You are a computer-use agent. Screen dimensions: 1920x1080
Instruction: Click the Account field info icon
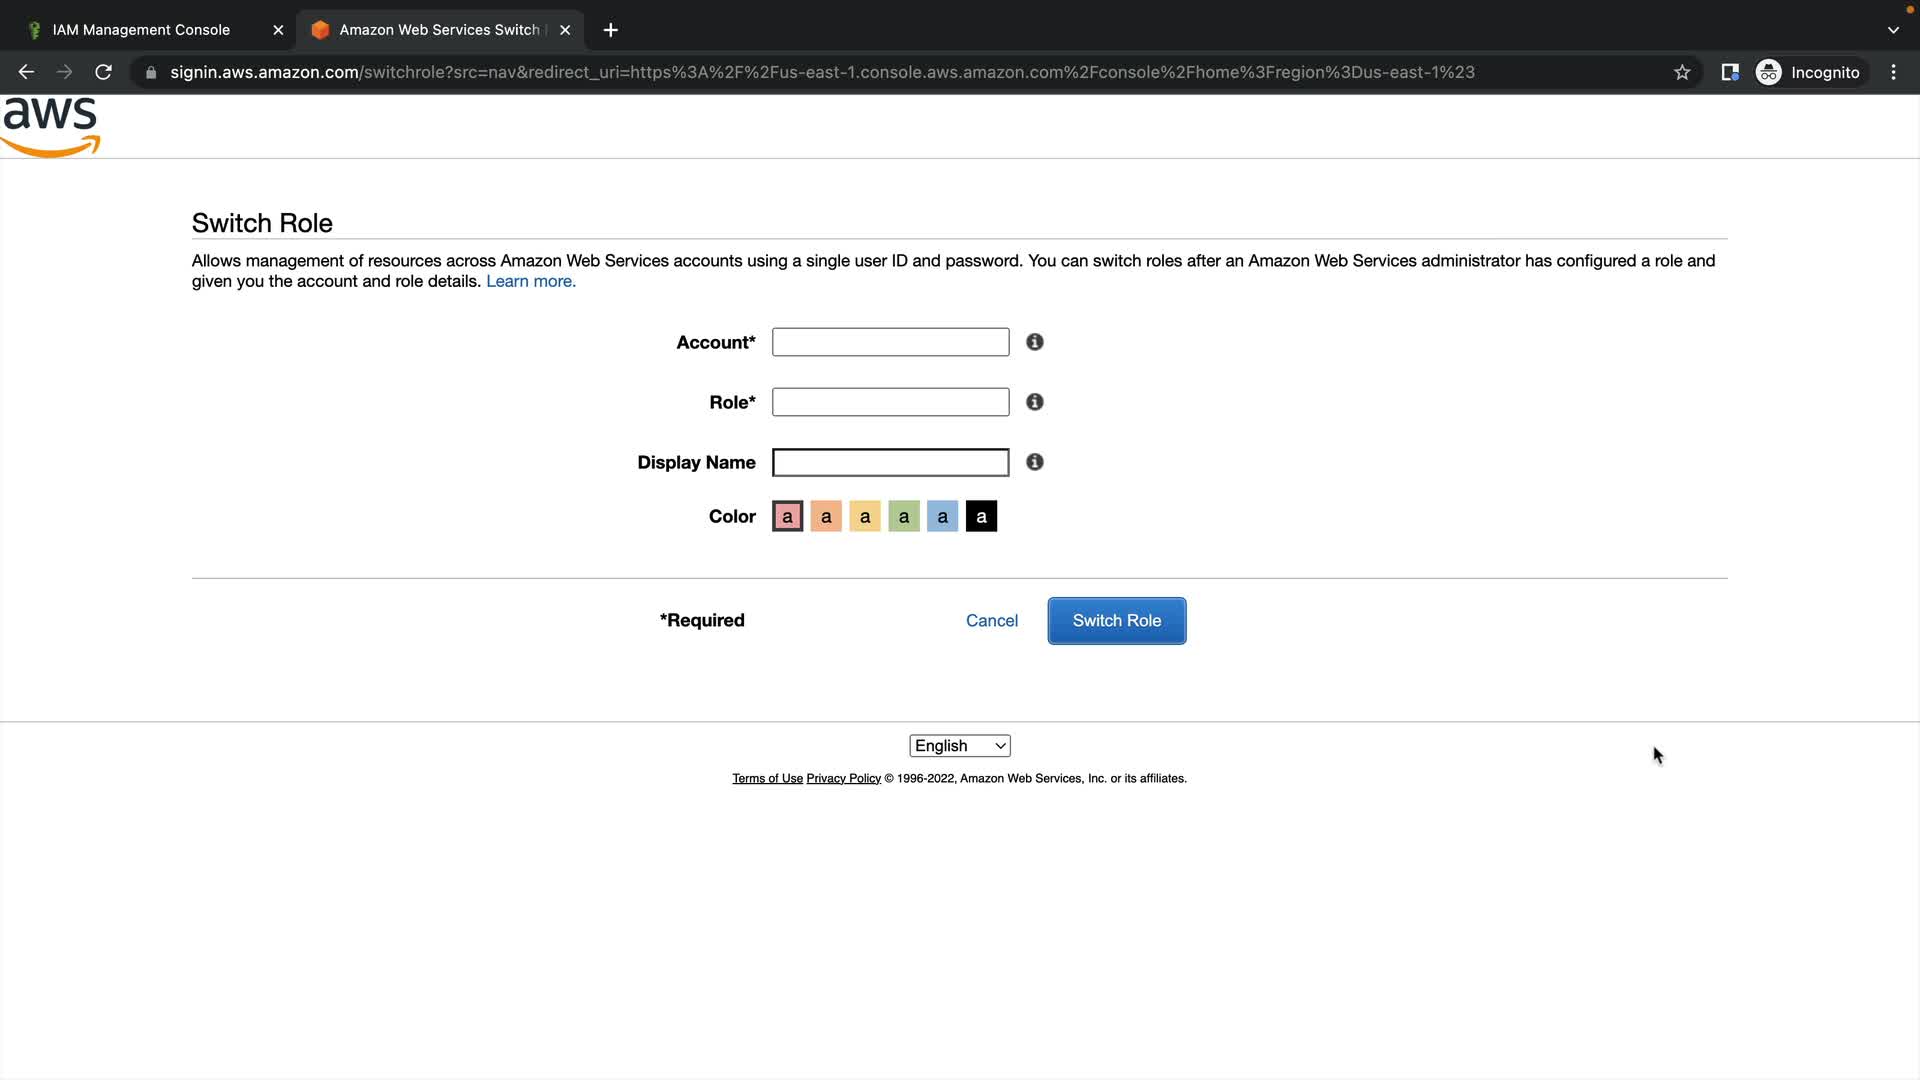[1035, 342]
